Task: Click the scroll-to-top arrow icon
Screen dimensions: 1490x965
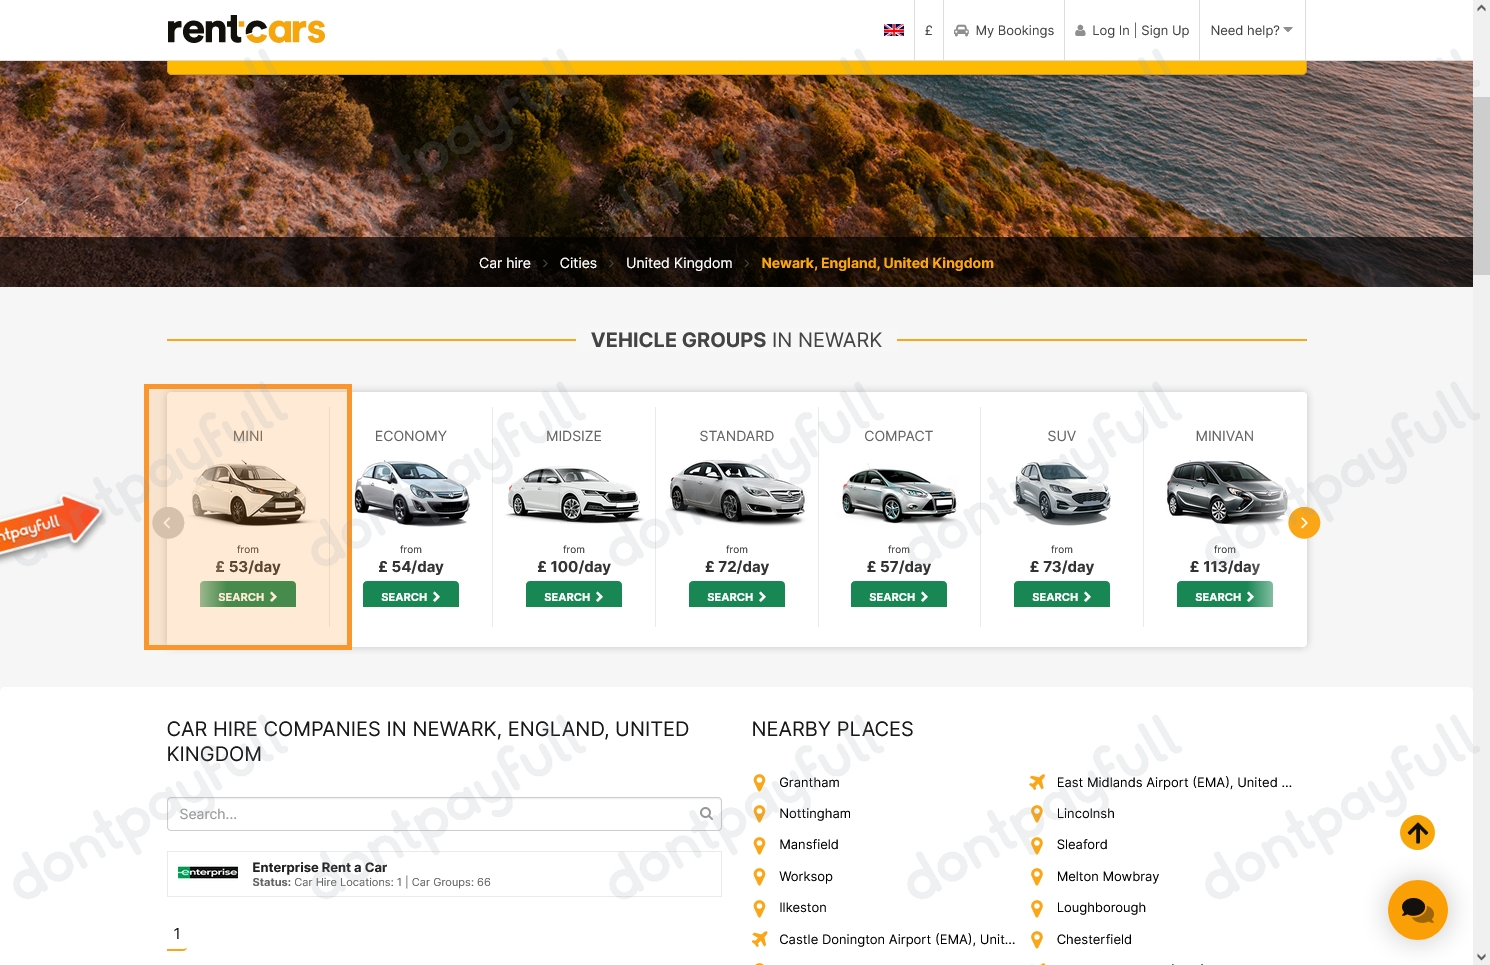Action: [x=1417, y=832]
